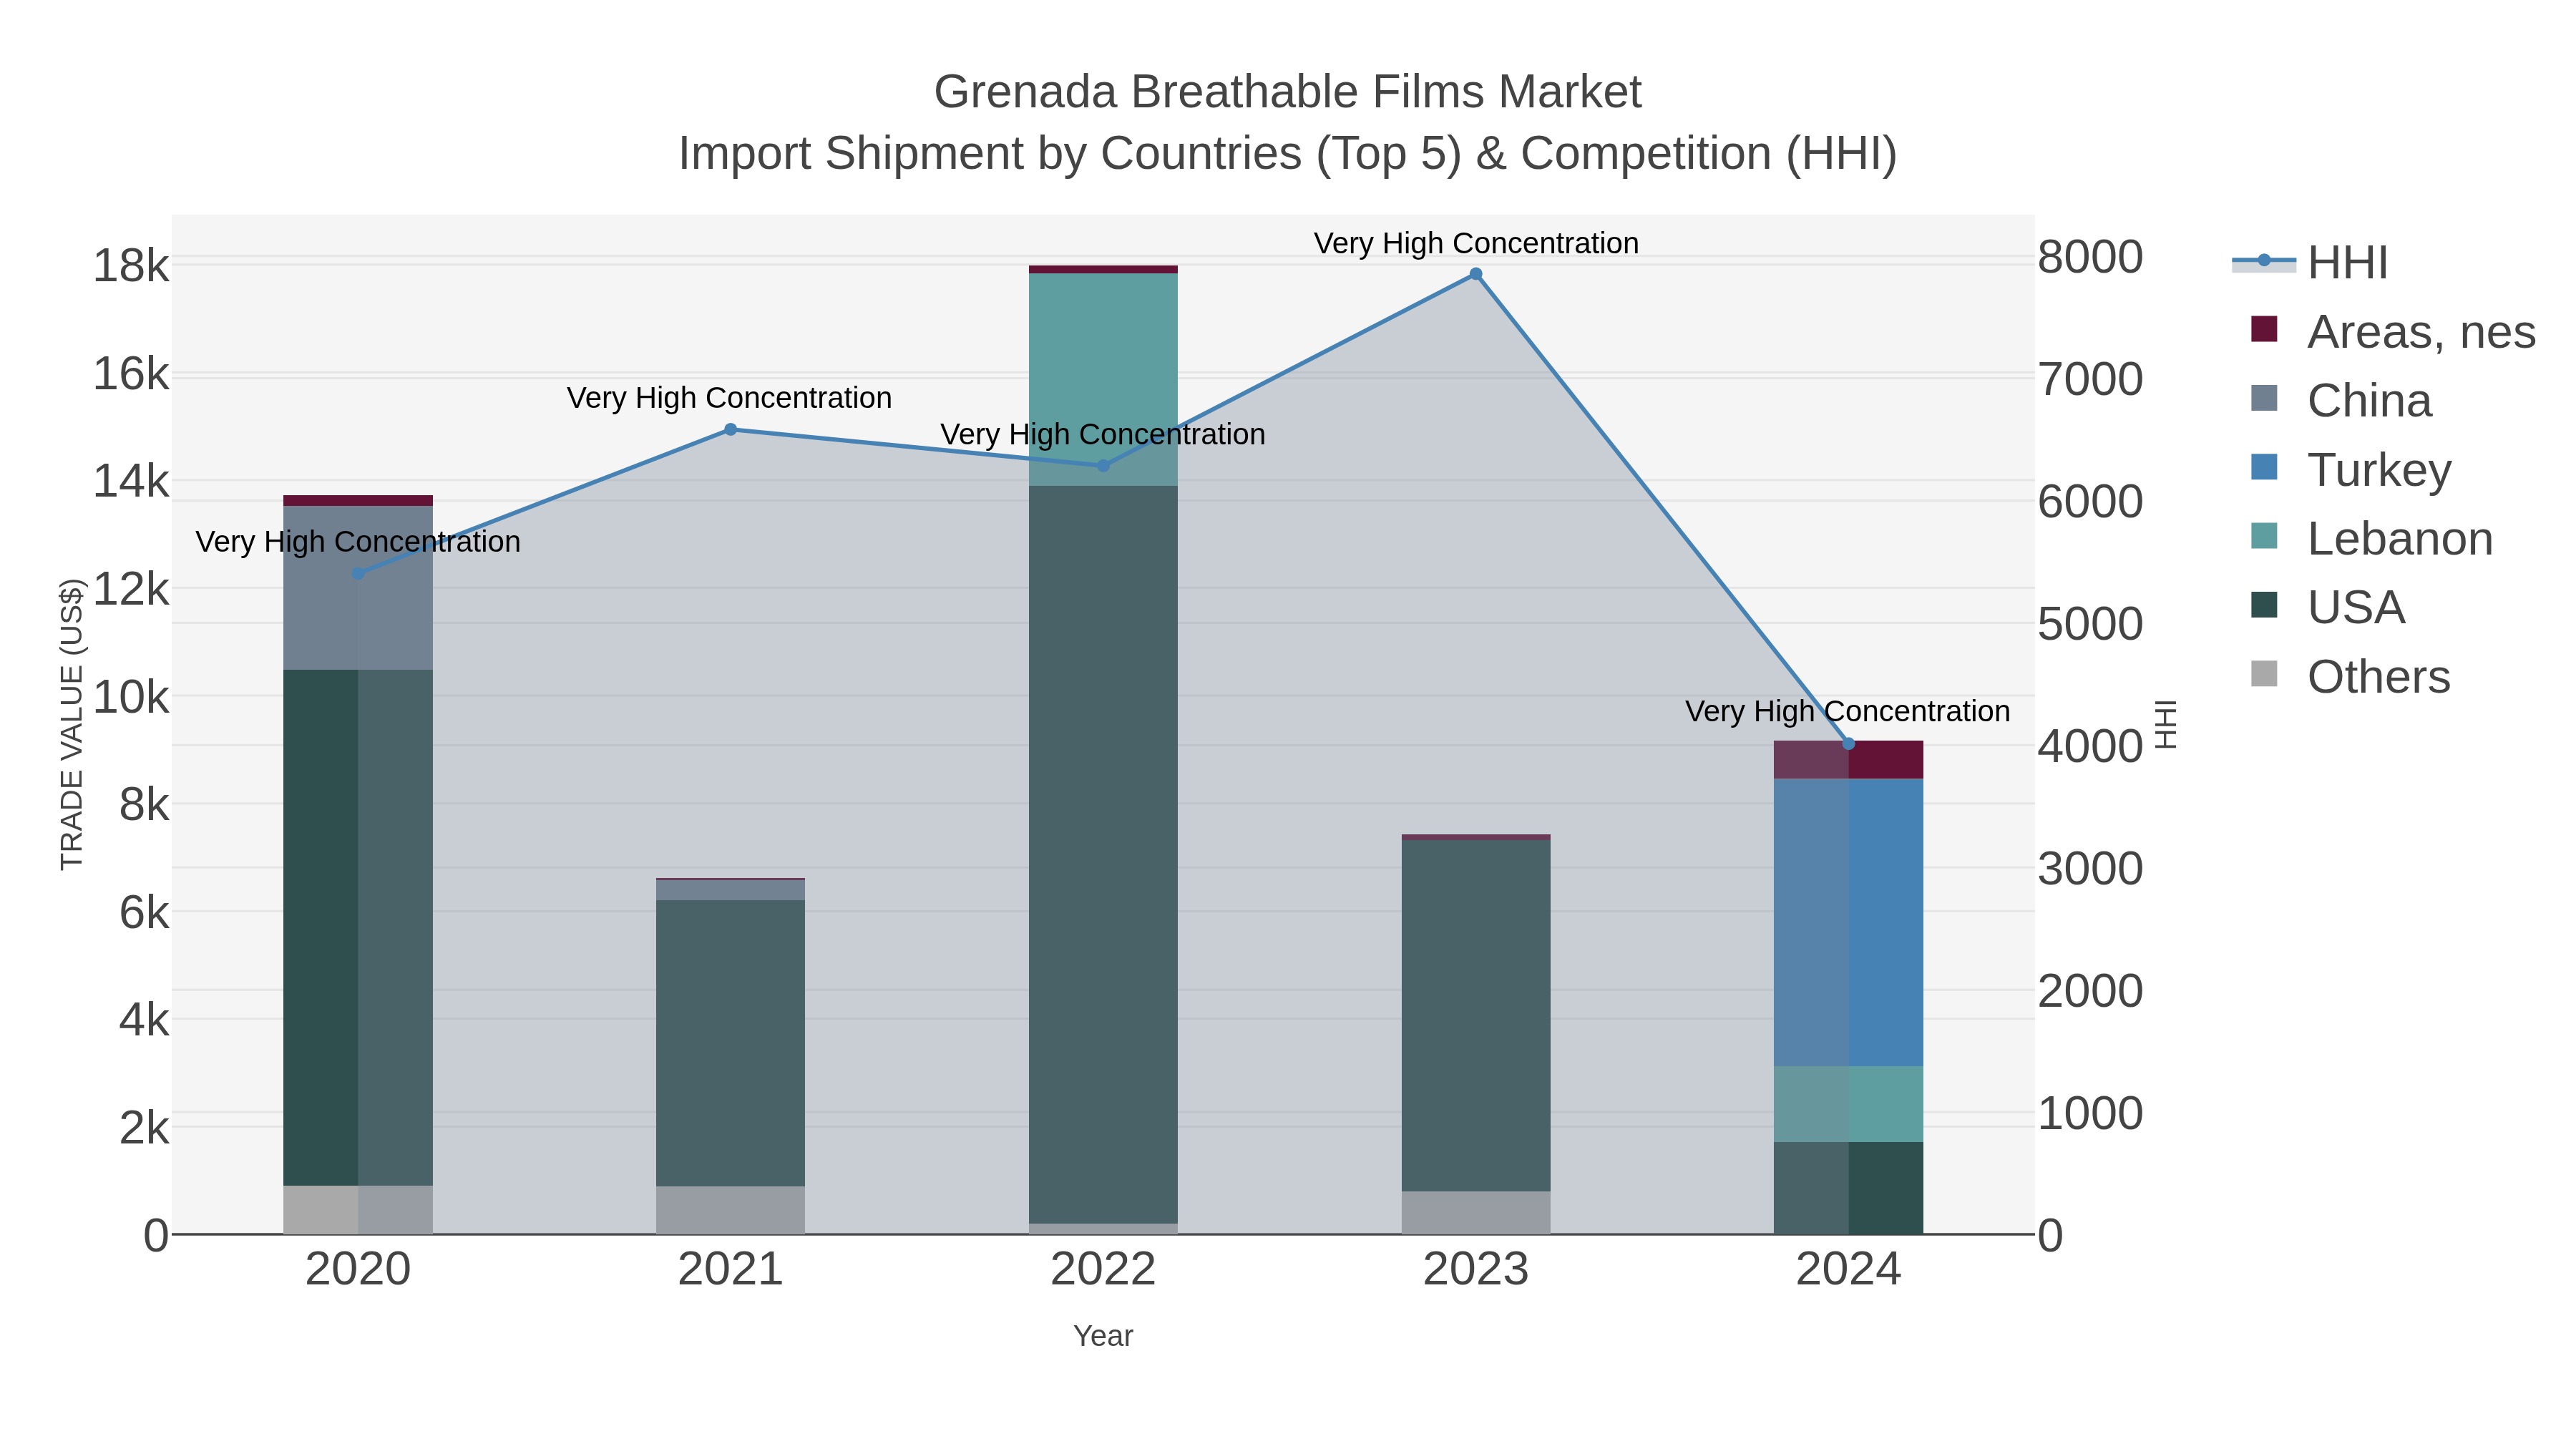Image resolution: width=2576 pixels, height=1449 pixels.
Task: Select the Turkey segment in 2024 bar
Action: coord(1848,922)
